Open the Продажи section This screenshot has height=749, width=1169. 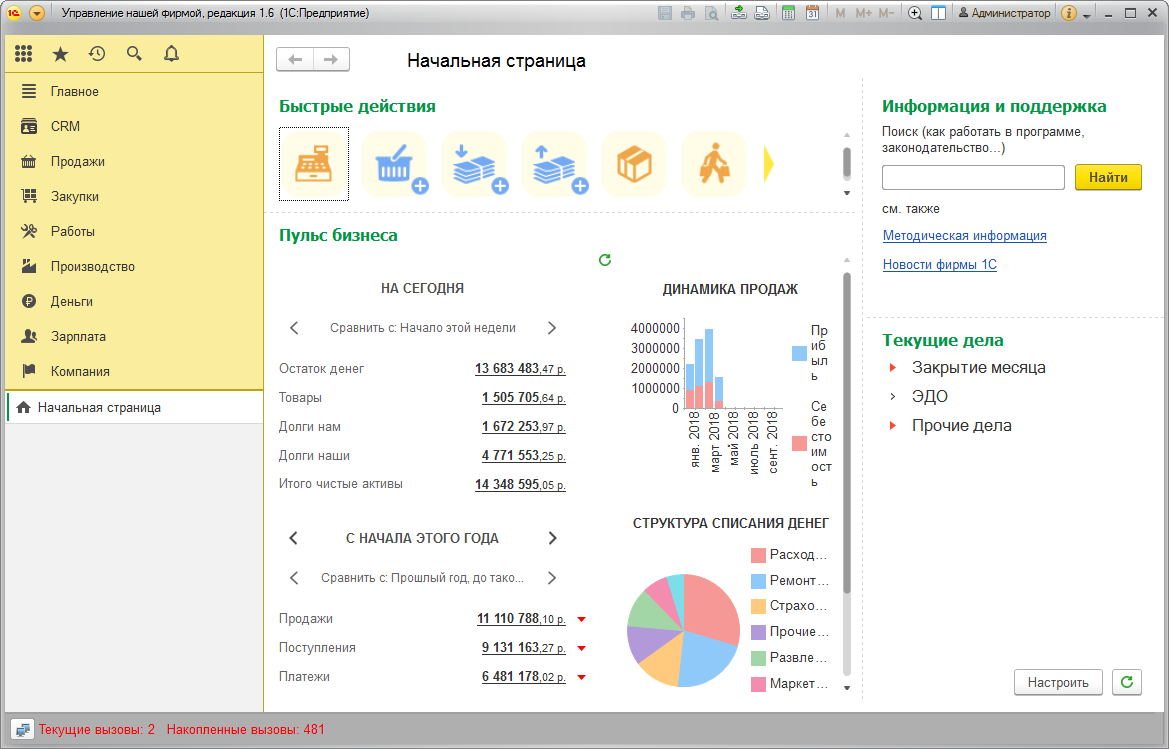coord(134,162)
